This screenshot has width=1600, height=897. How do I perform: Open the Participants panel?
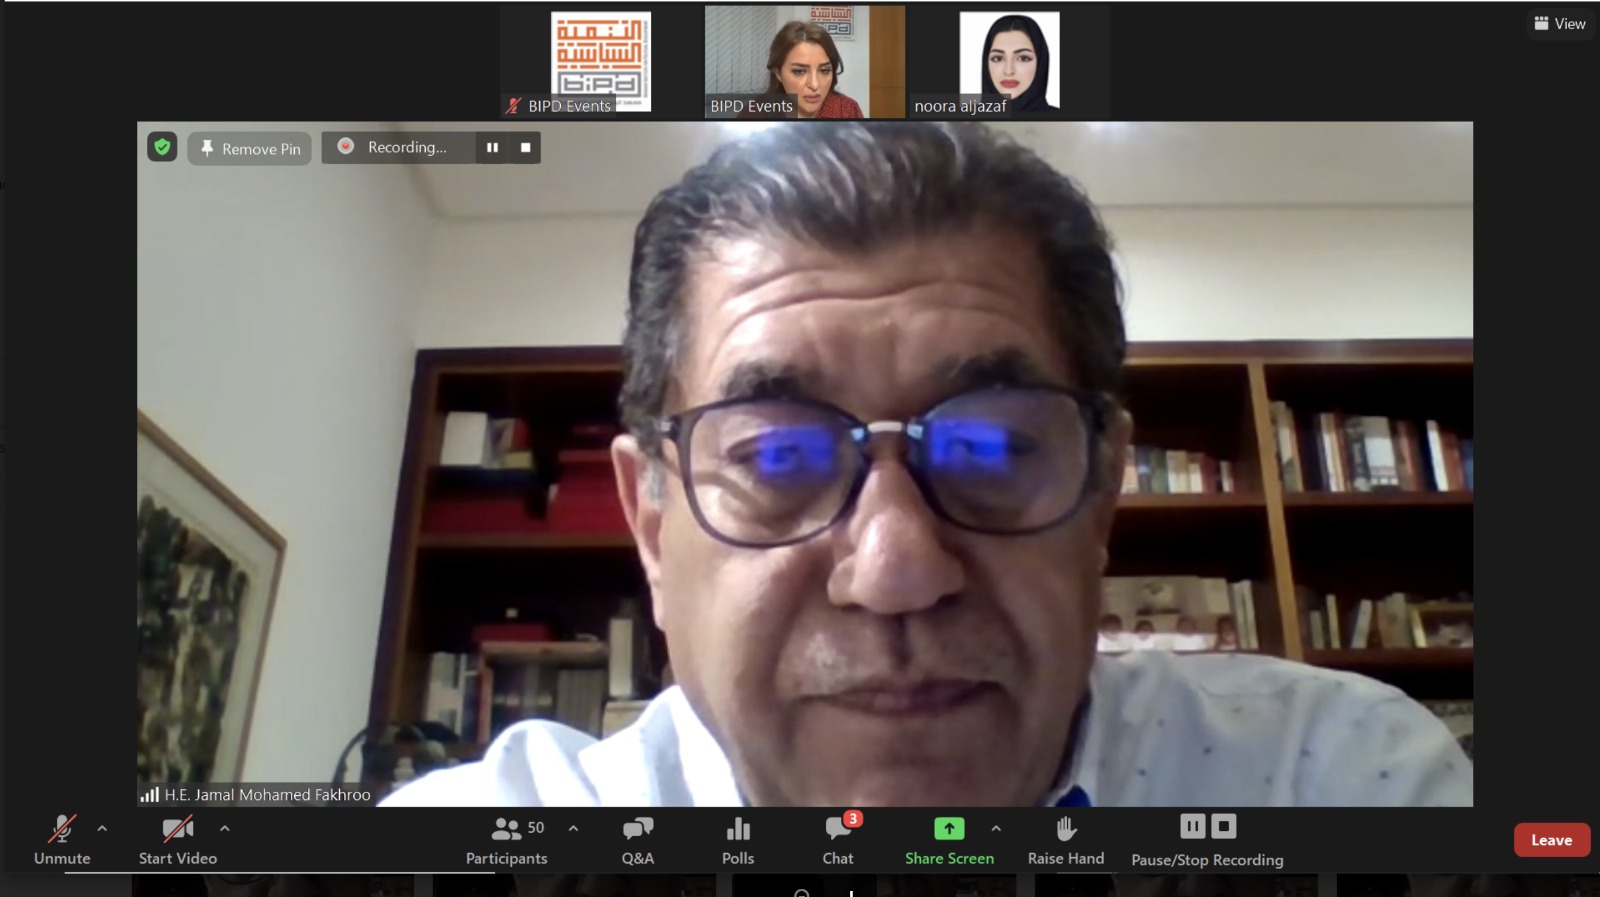[x=506, y=839]
